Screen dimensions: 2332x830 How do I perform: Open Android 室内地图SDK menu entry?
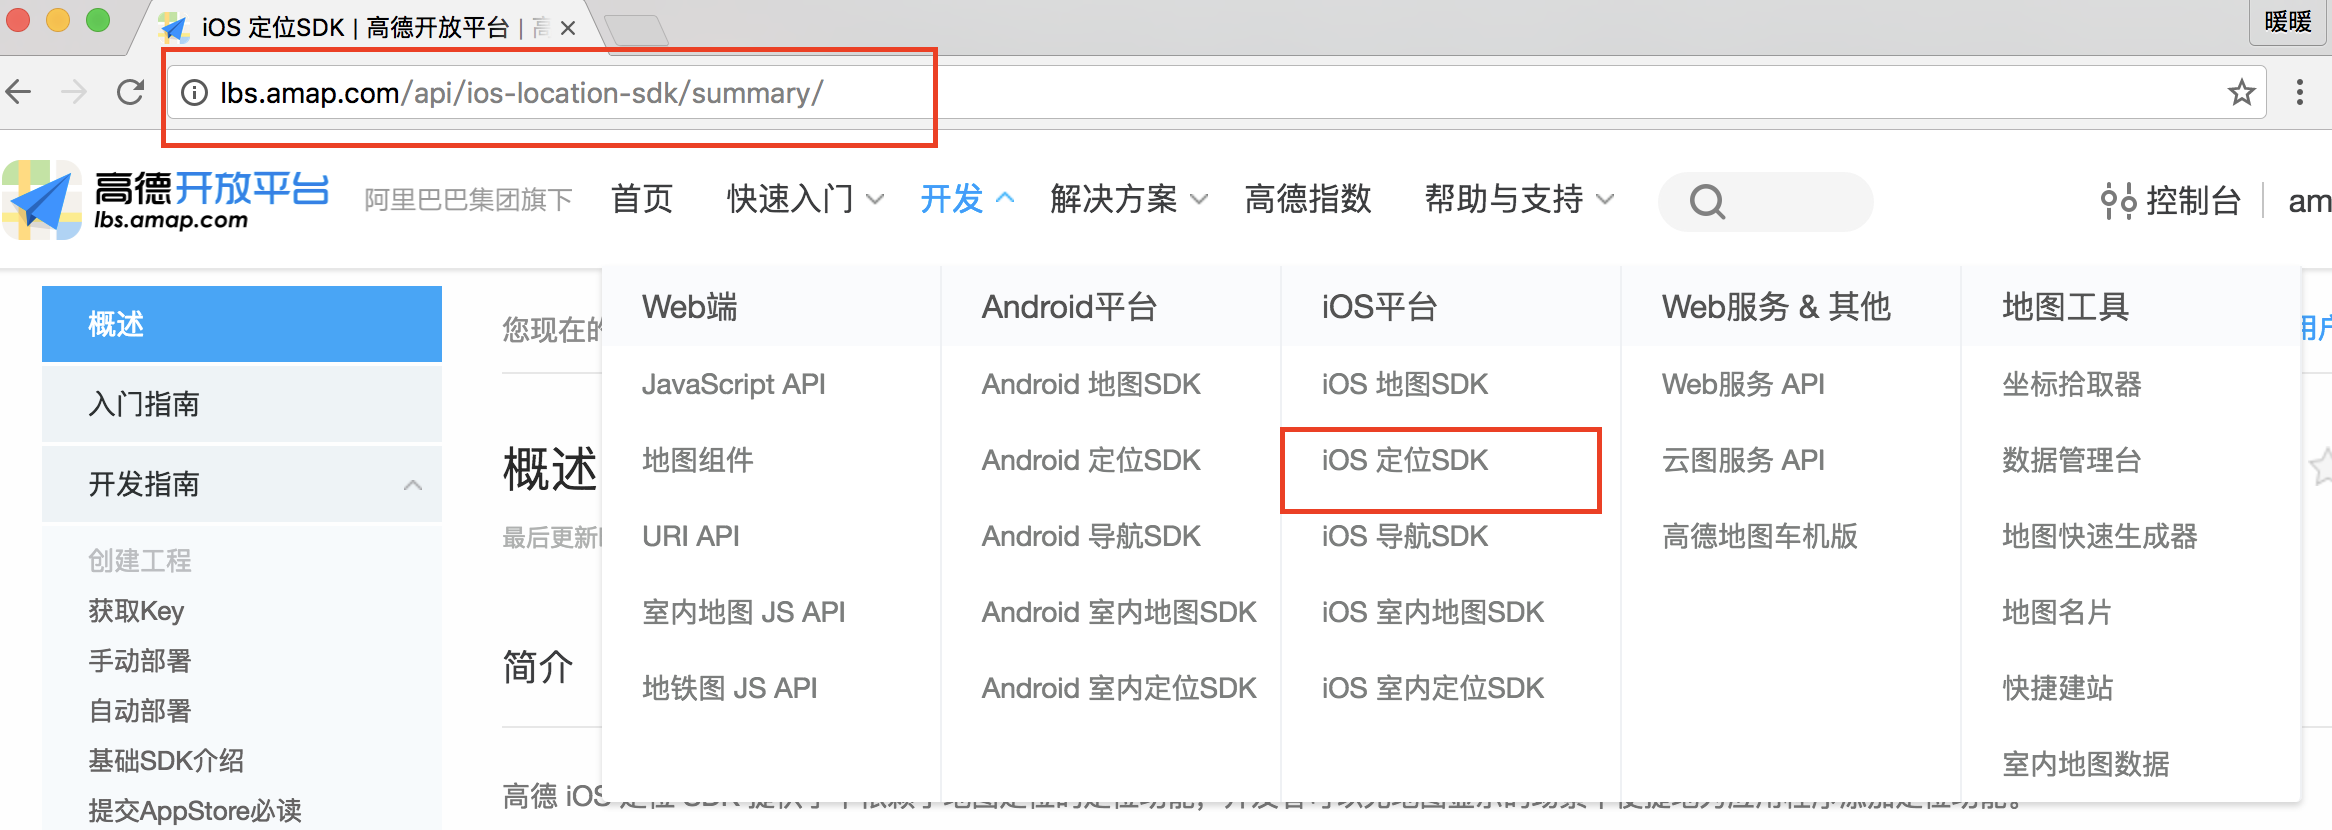(1119, 612)
